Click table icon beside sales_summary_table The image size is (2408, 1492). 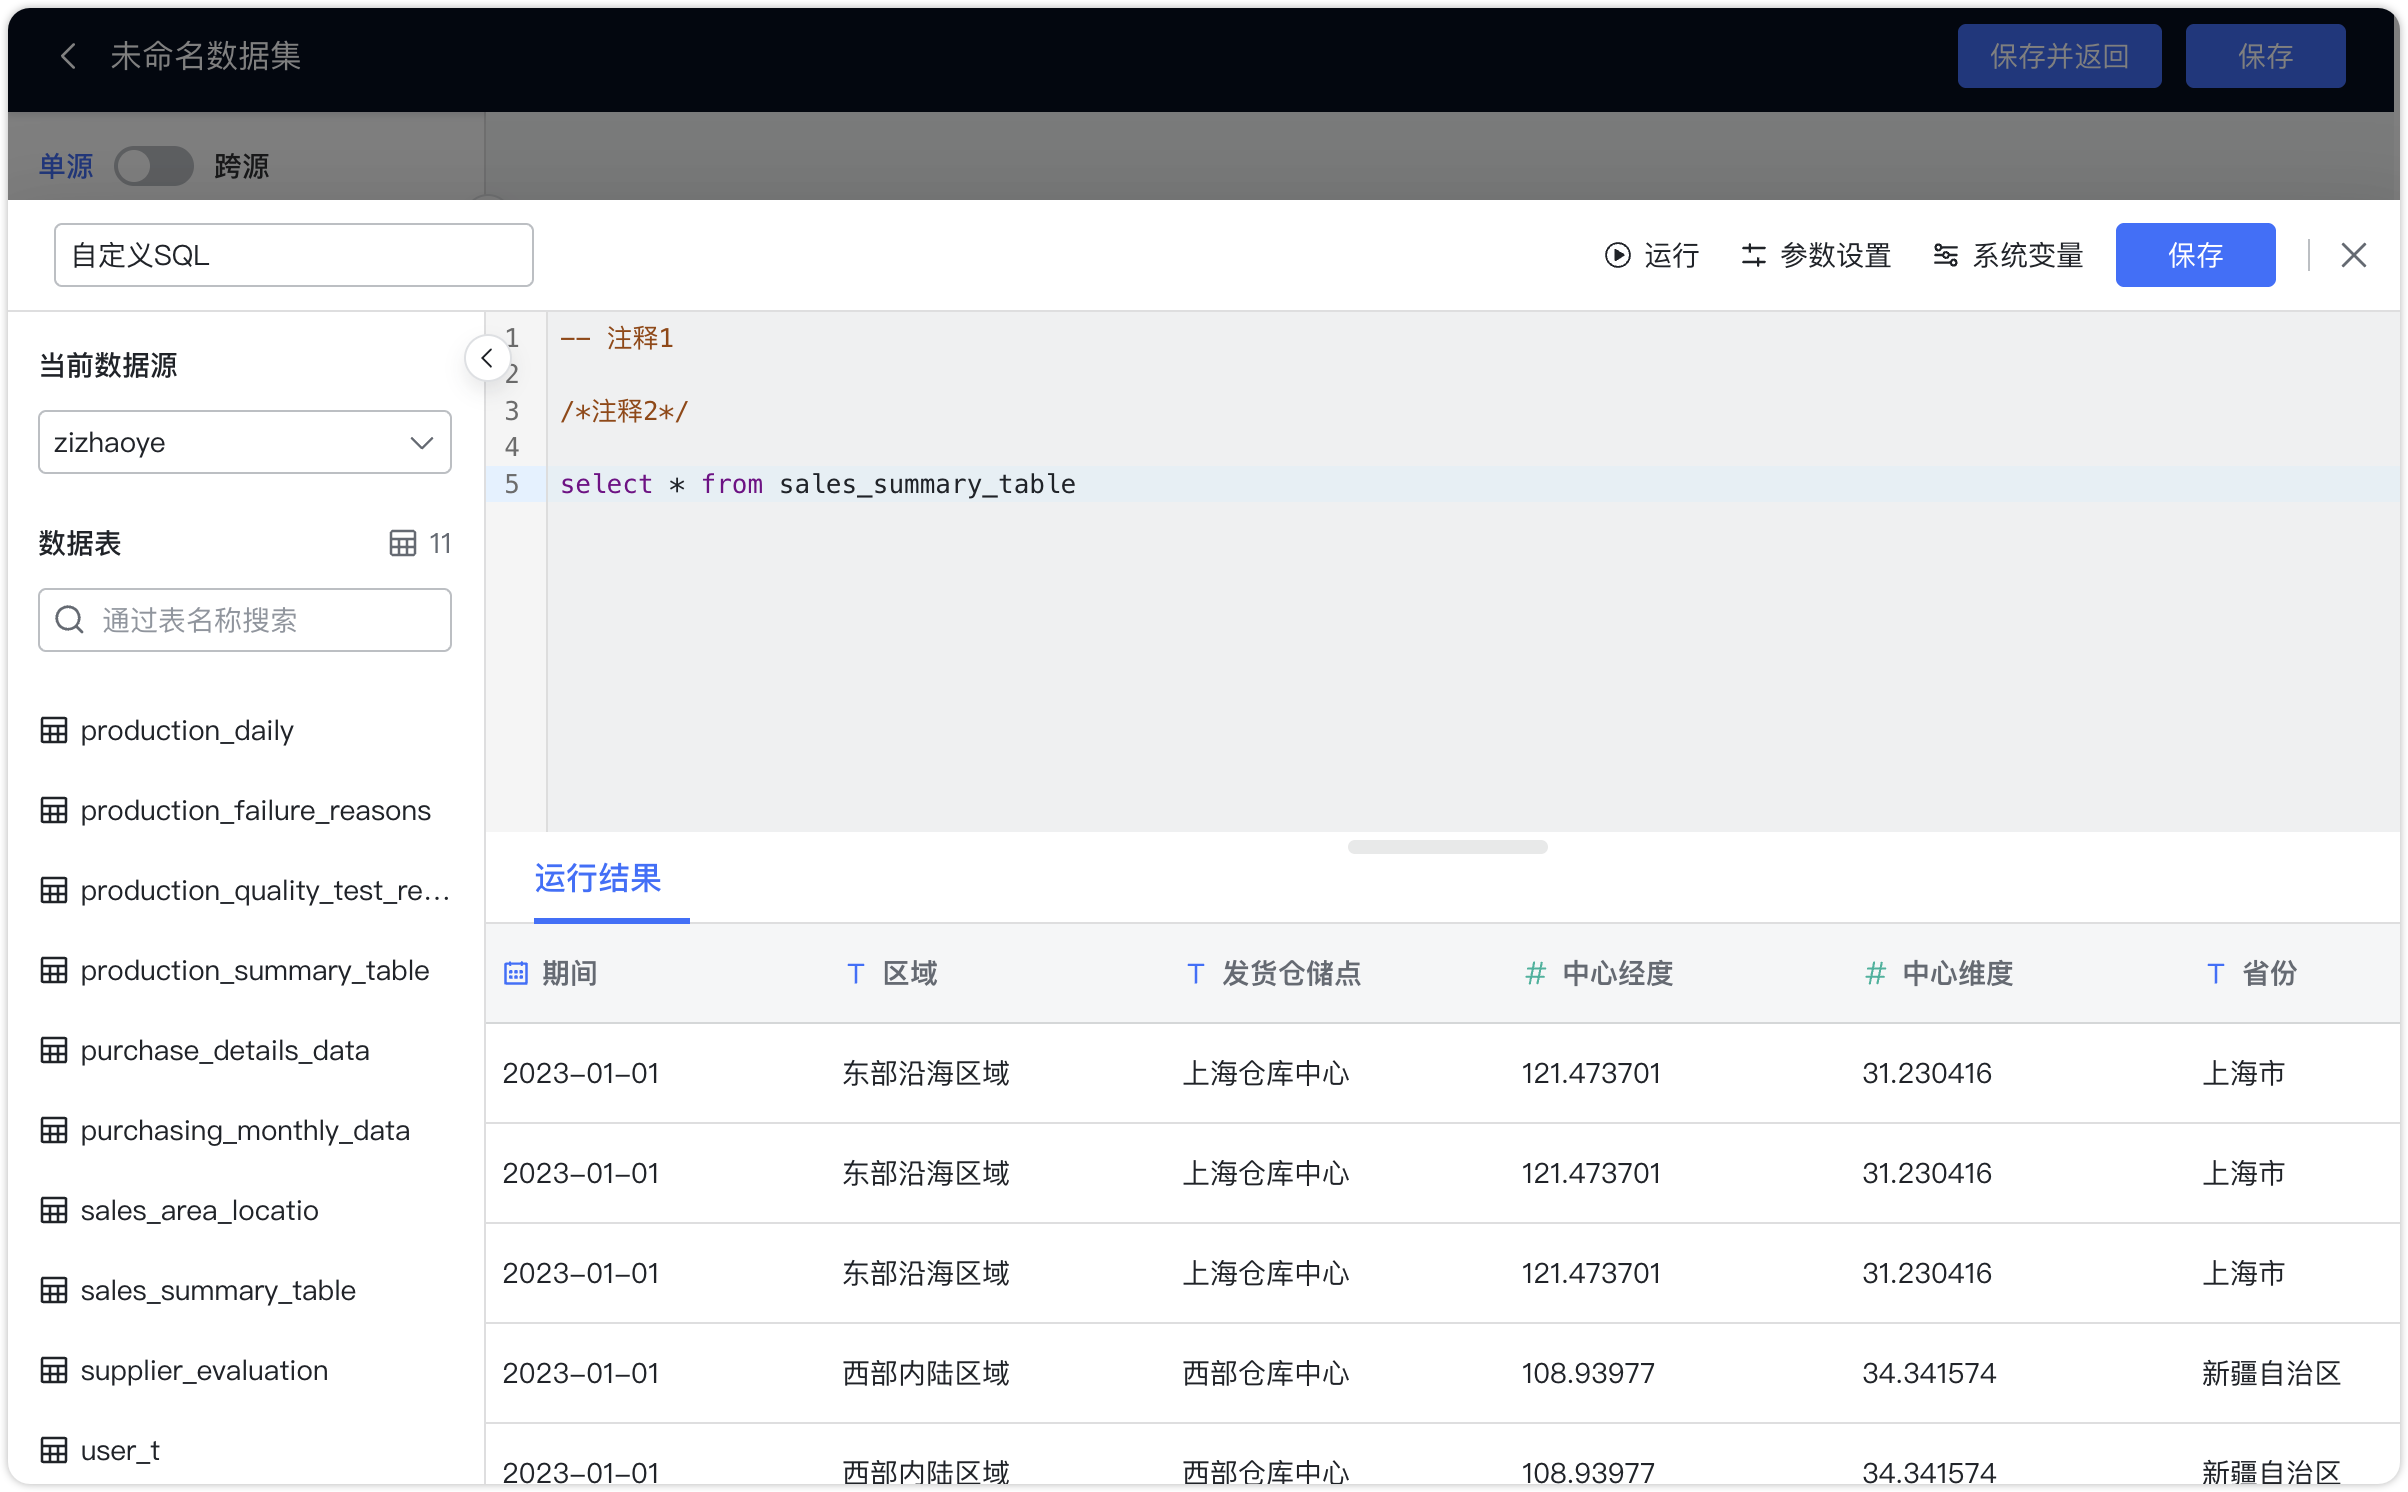(x=54, y=1290)
